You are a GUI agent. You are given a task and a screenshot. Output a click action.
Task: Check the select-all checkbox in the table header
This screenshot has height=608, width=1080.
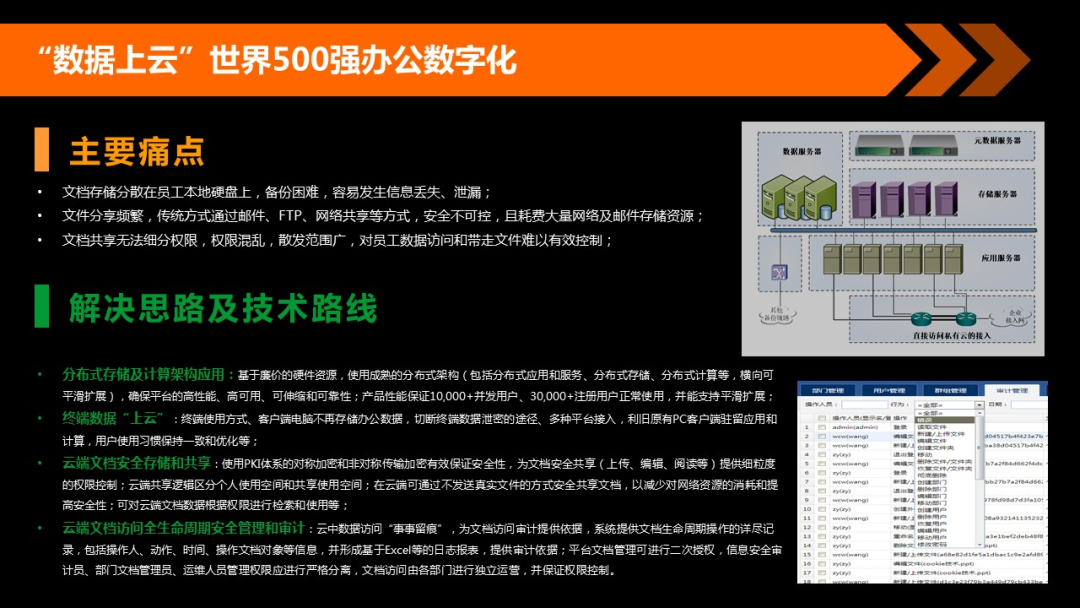(823, 419)
